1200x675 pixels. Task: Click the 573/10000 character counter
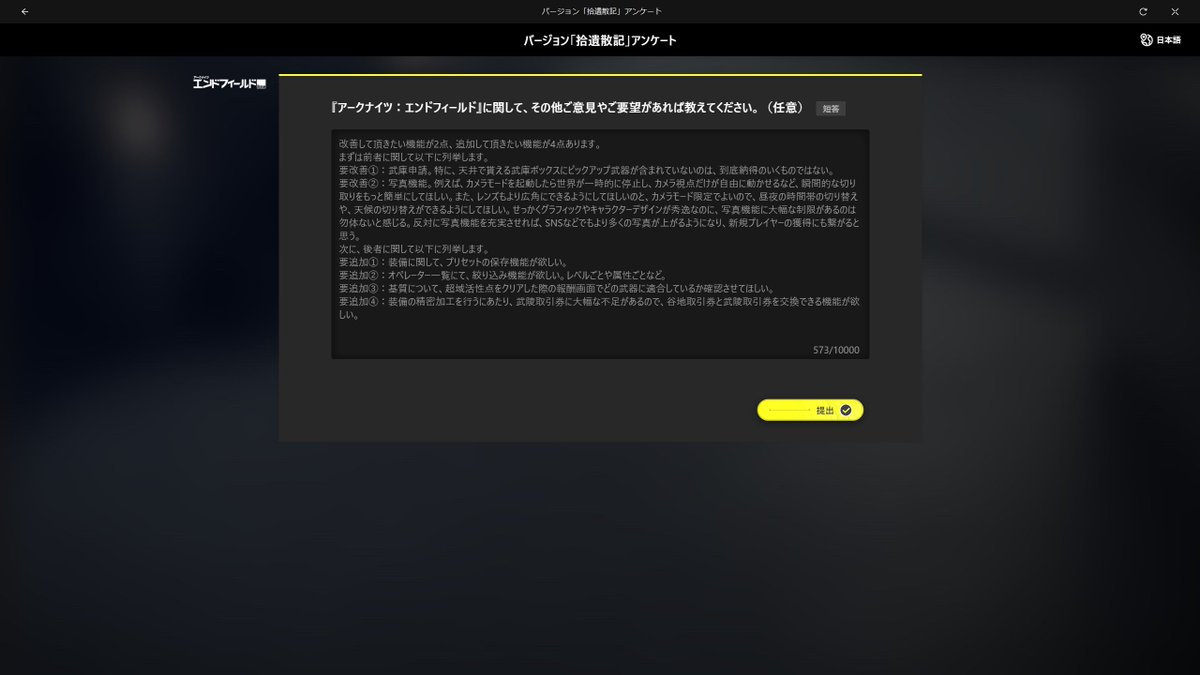pos(836,350)
